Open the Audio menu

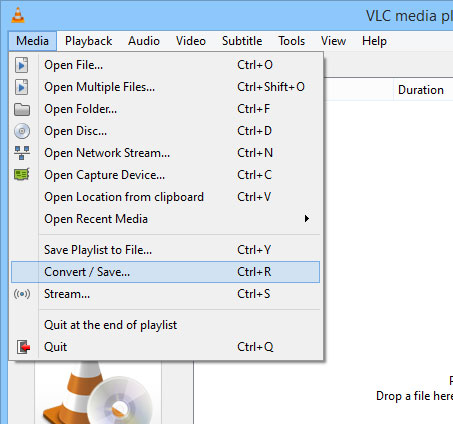point(144,41)
